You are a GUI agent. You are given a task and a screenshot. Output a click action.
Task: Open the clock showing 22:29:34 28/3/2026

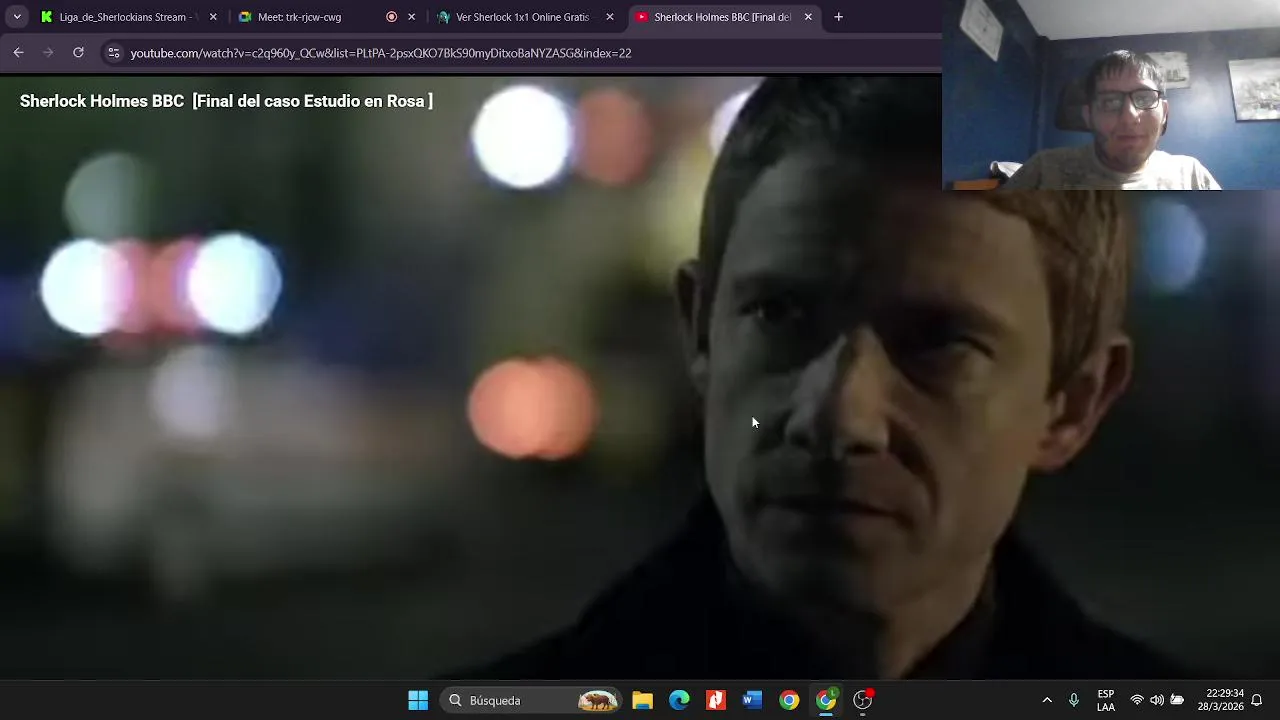click(x=1220, y=700)
